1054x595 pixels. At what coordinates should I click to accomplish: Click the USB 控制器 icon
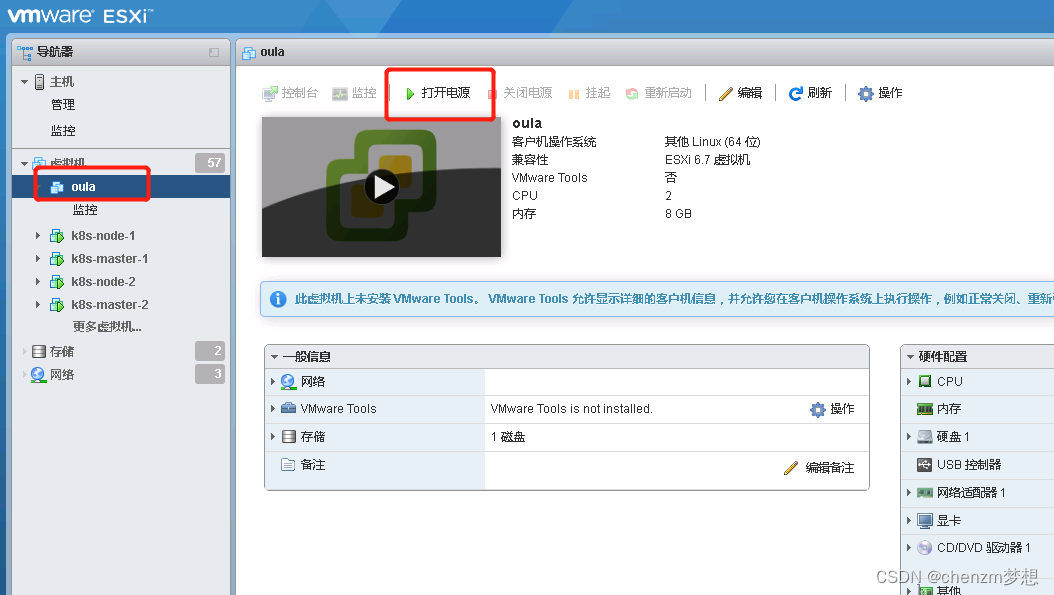(x=925, y=465)
